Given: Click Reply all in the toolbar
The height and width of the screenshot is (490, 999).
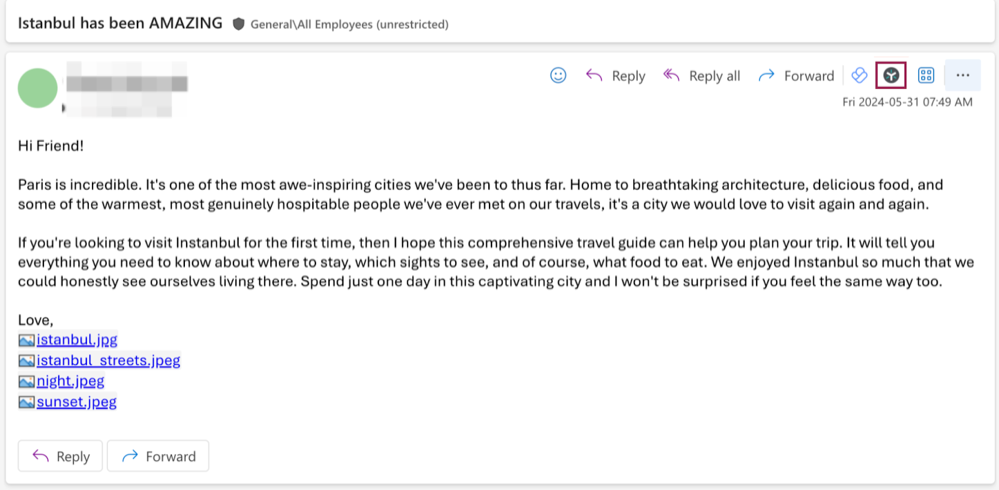Looking at the screenshot, I should tap(702, 76).
